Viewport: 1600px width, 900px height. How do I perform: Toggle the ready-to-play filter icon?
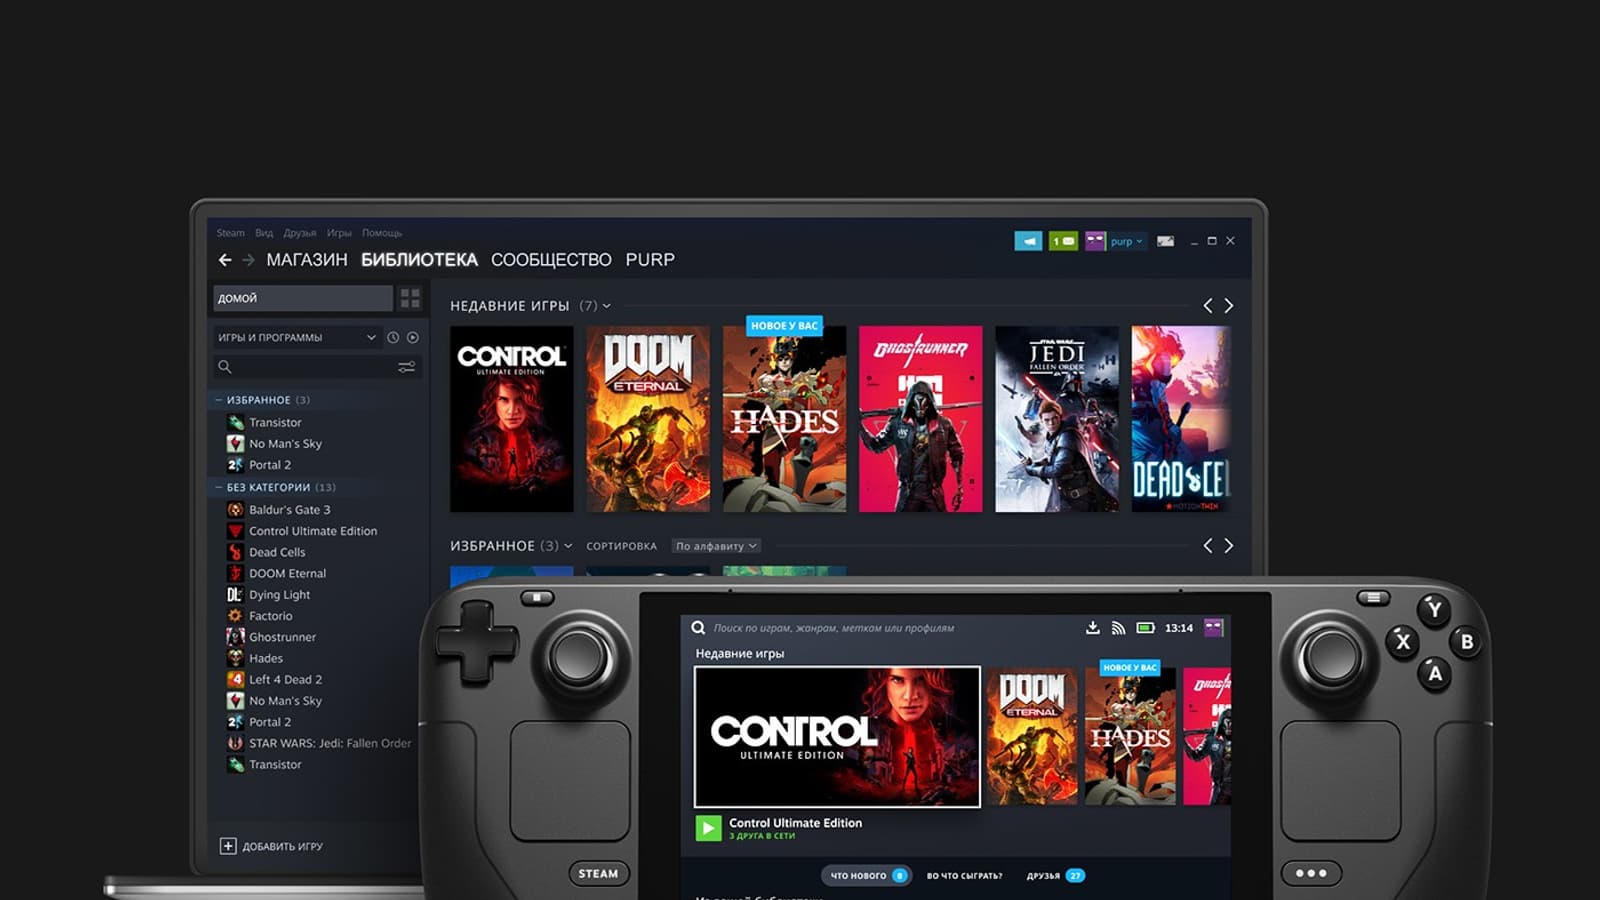coord(412,338)
